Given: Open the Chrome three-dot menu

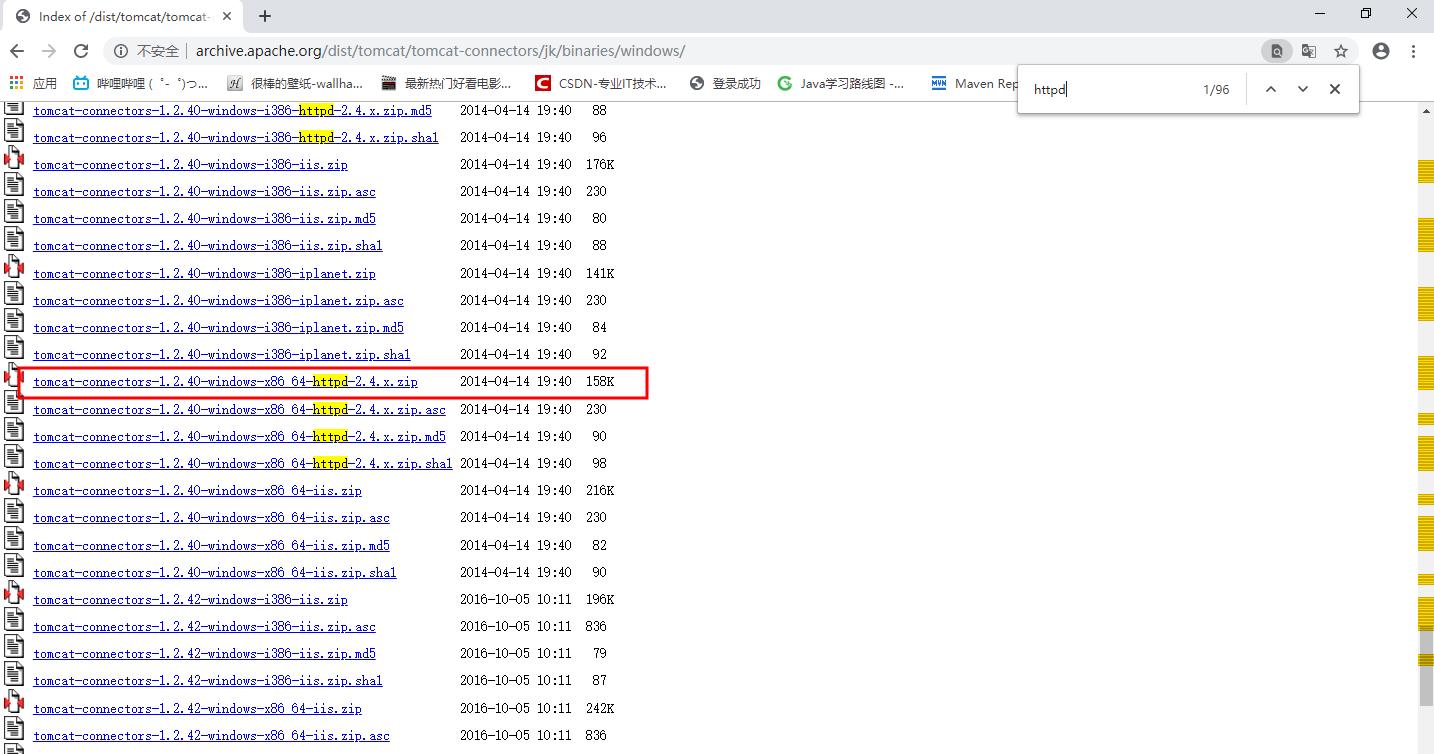Looking at the screenshot, I should (1414, 51).
